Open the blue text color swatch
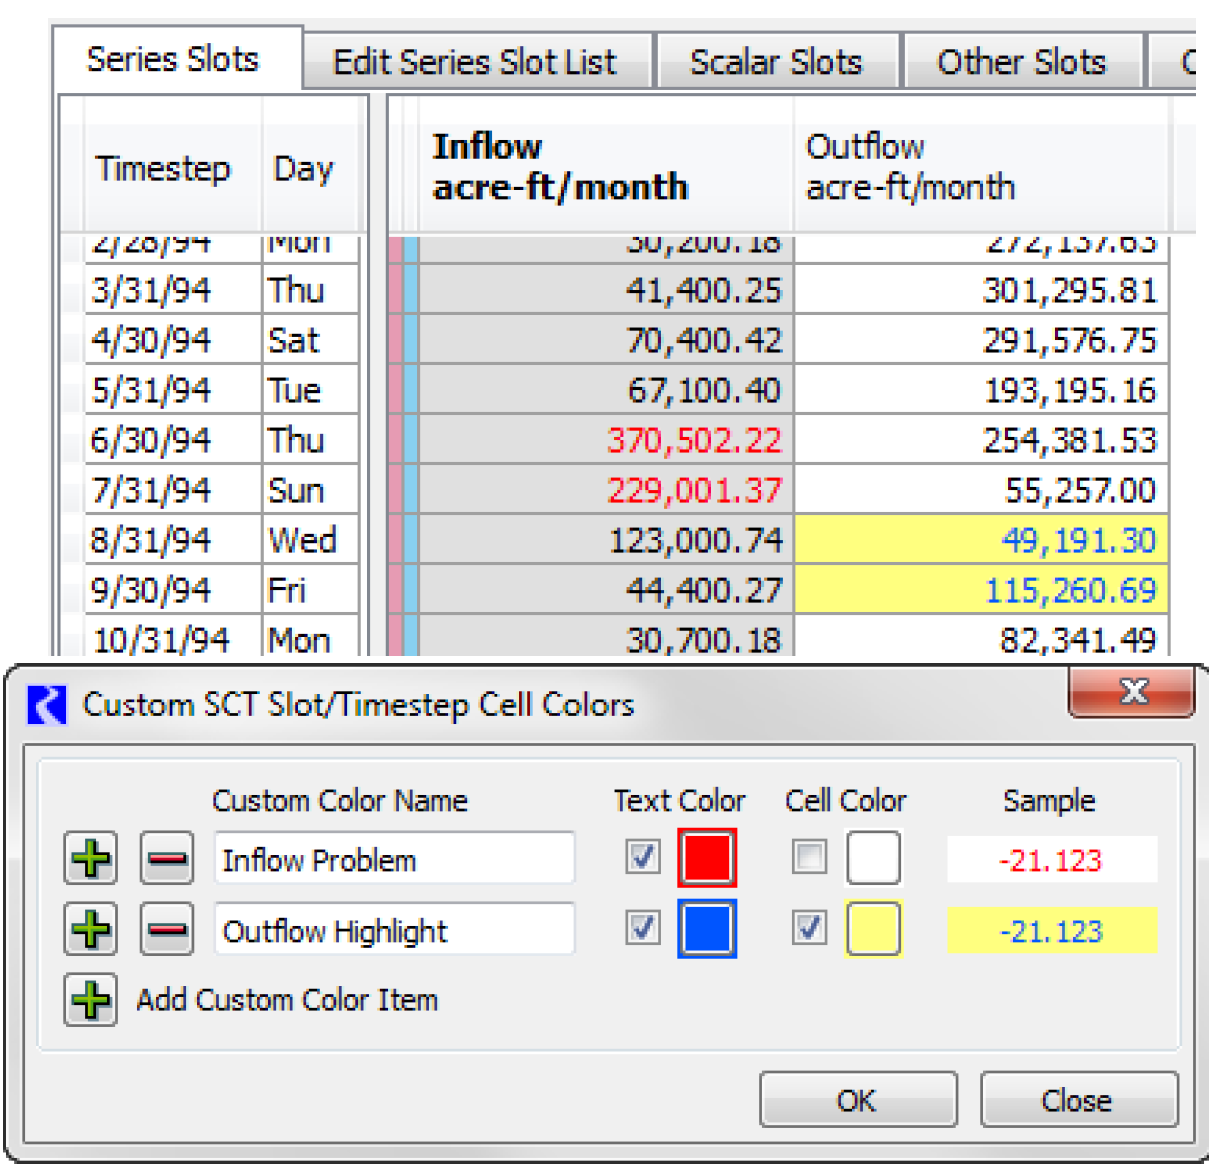Image resolution: width=1209 pixels, height=1167 pixels. point(707,929)
